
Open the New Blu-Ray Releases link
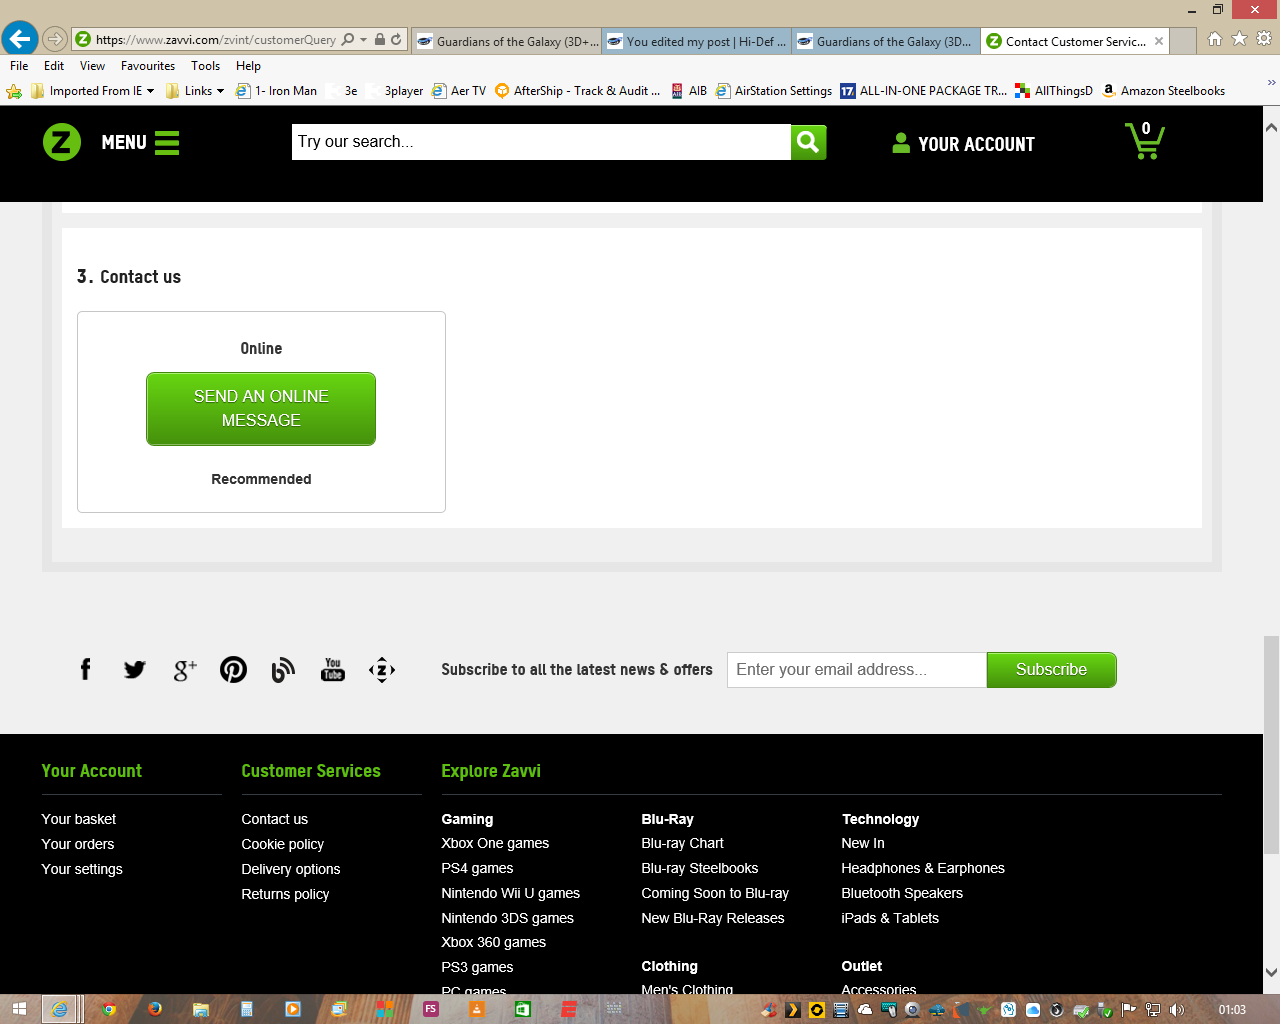coord(713,918)
